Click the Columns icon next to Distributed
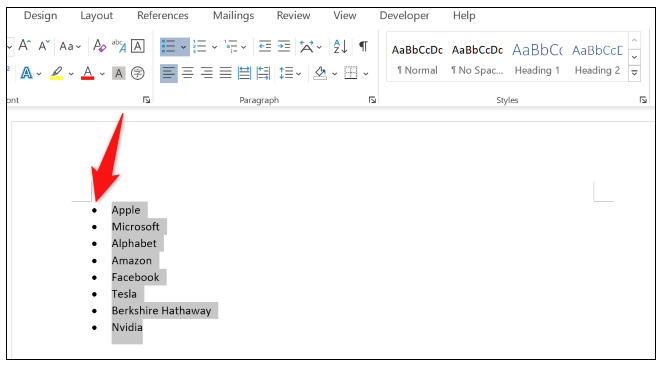 (x=263, y=73)
